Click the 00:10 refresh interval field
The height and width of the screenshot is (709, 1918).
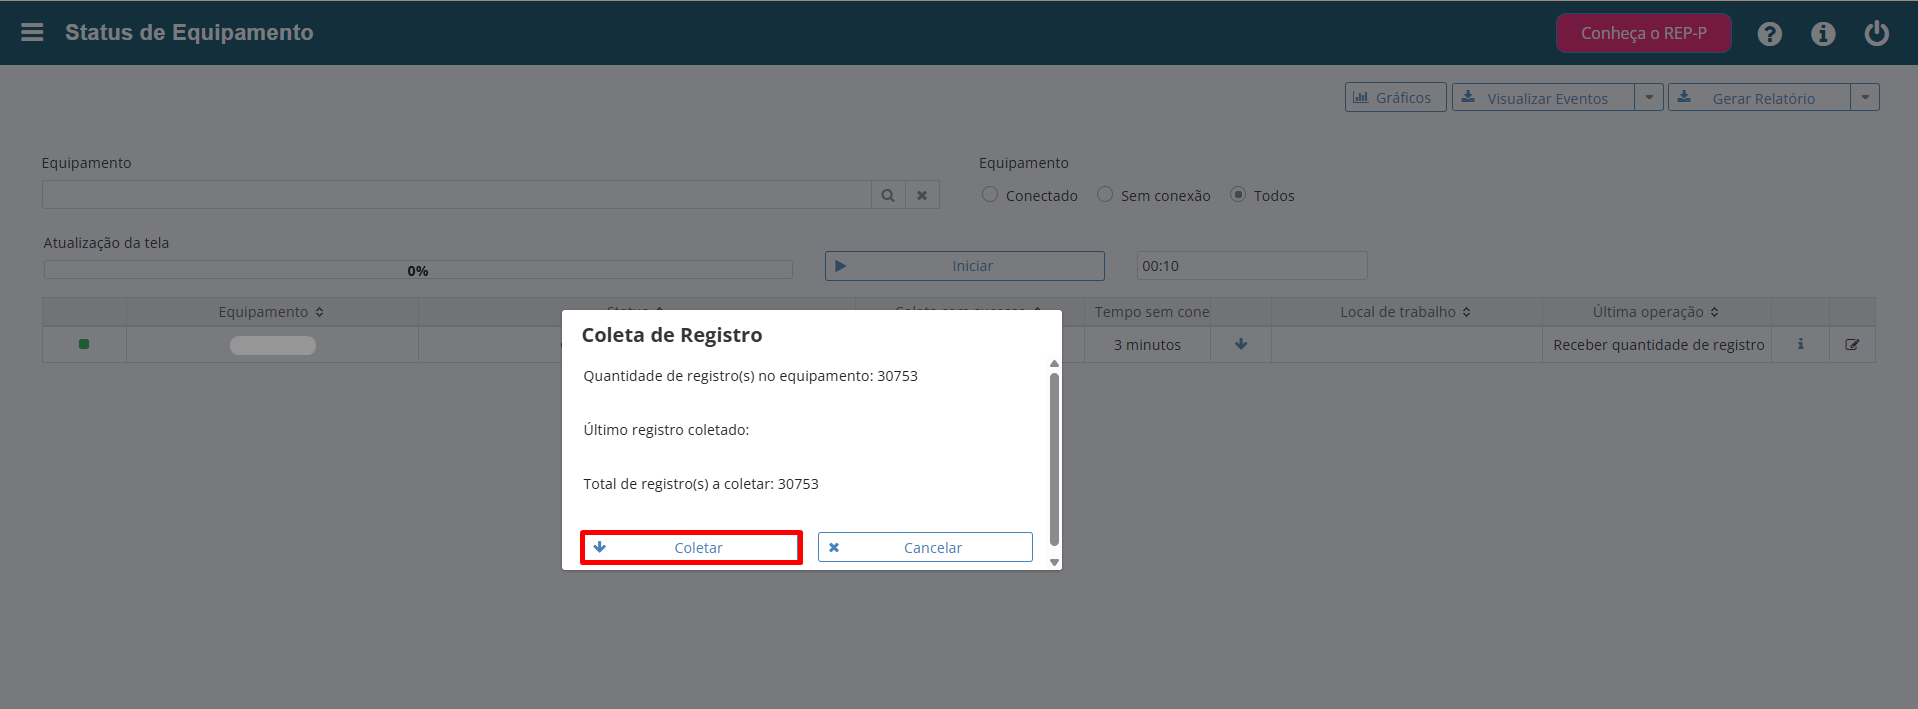[1252, 266]
